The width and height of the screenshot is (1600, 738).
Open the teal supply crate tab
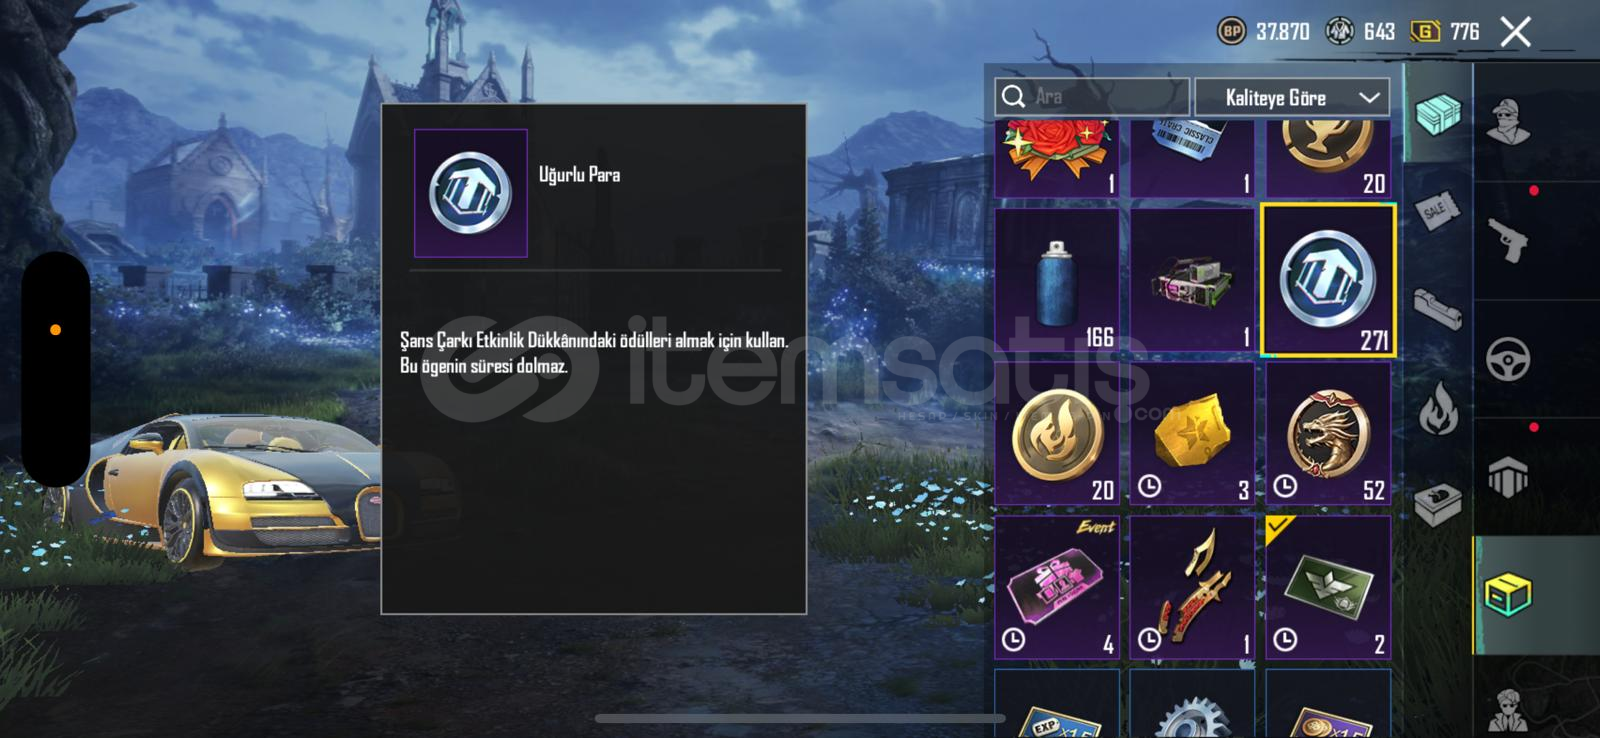pos(1438,113)
